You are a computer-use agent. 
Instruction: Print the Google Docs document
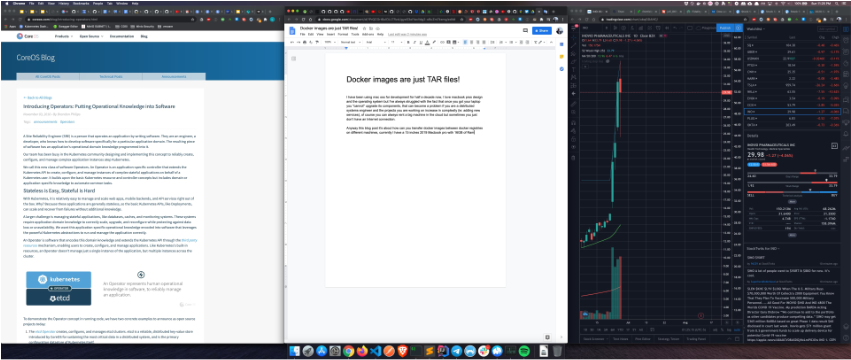click(x=304, y=42)
